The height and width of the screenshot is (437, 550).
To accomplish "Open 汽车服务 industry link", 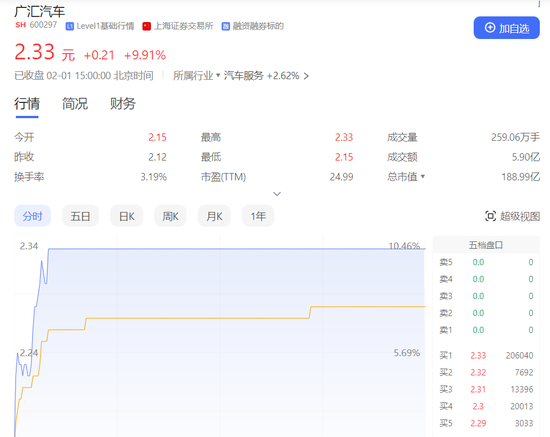I will pos(244,76).
